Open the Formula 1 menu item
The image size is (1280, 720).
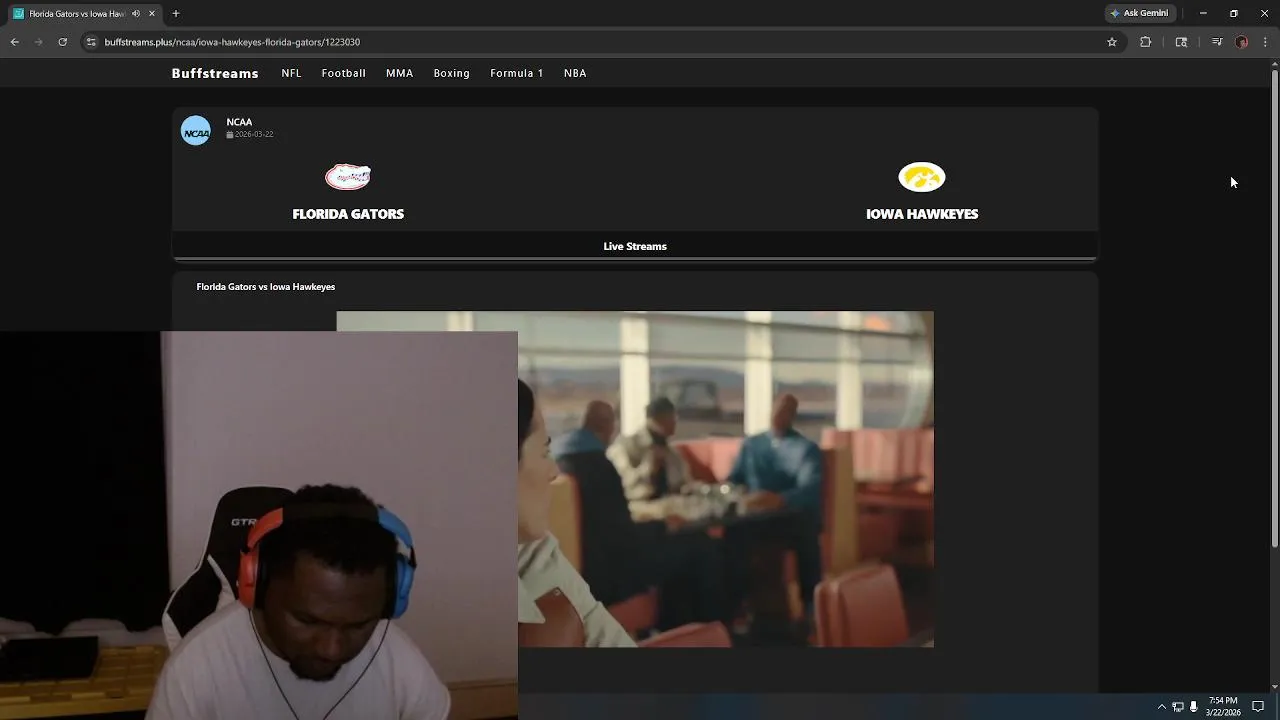(x=517, y=73)
